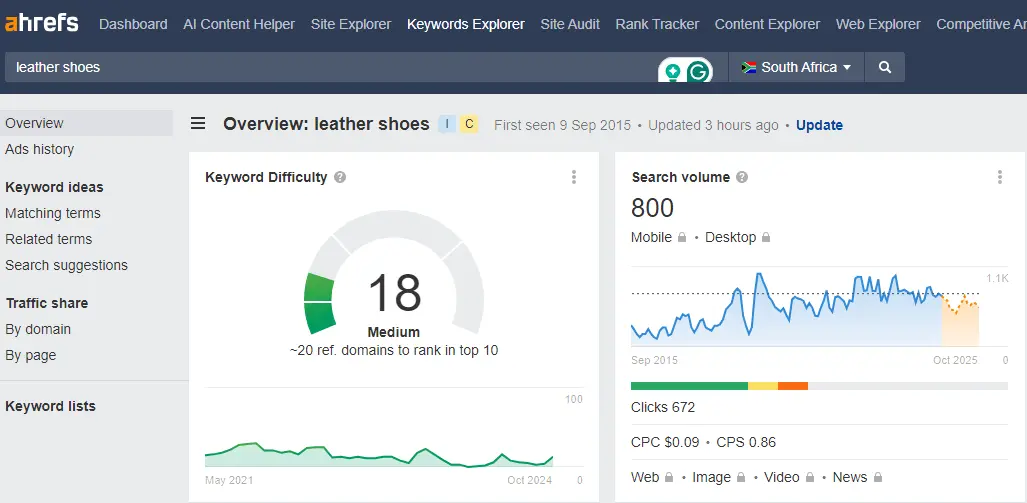Viewport: 1027px width, 503px height.
Task: Open the South Africa country dropdown
Action: pyautogui.click(x=796, y=67)
